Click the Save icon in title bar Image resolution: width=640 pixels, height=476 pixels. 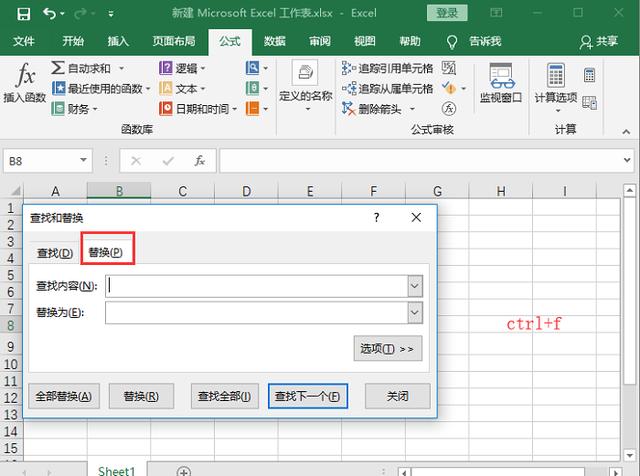point(23,13)
